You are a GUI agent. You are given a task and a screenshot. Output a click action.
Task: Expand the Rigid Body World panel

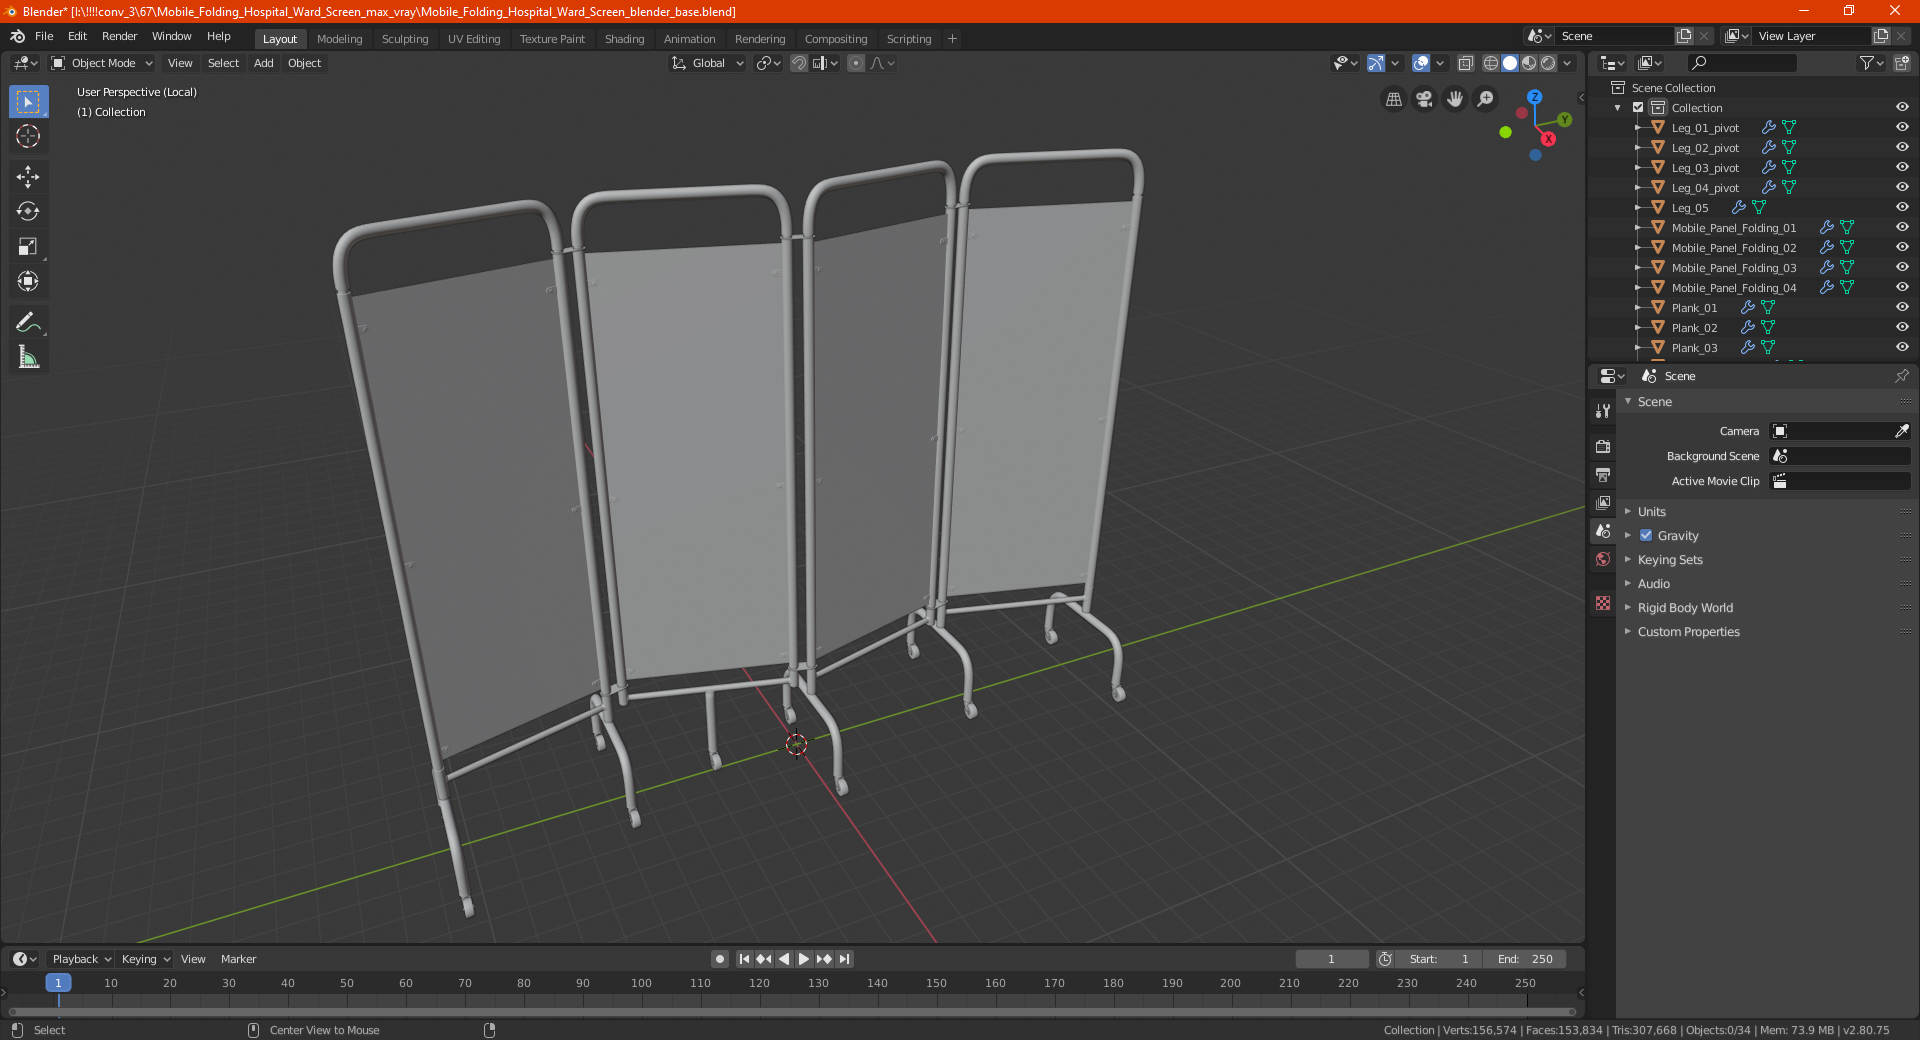[x=1685, y=607]
